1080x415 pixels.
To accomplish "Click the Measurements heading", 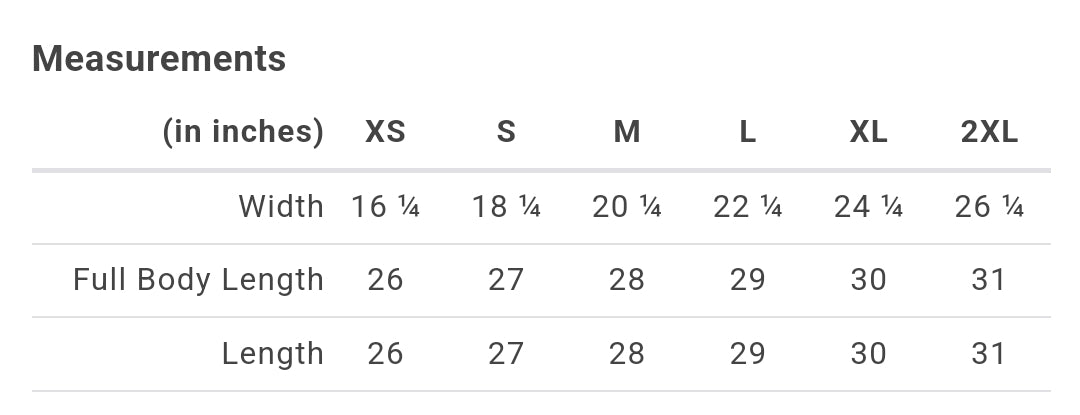I will (159, 59).
